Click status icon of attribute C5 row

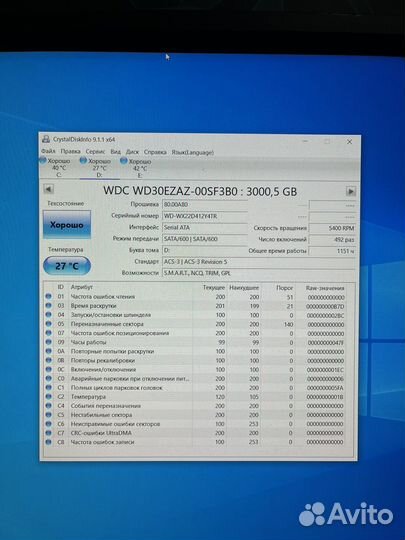(x=48, y=415)
